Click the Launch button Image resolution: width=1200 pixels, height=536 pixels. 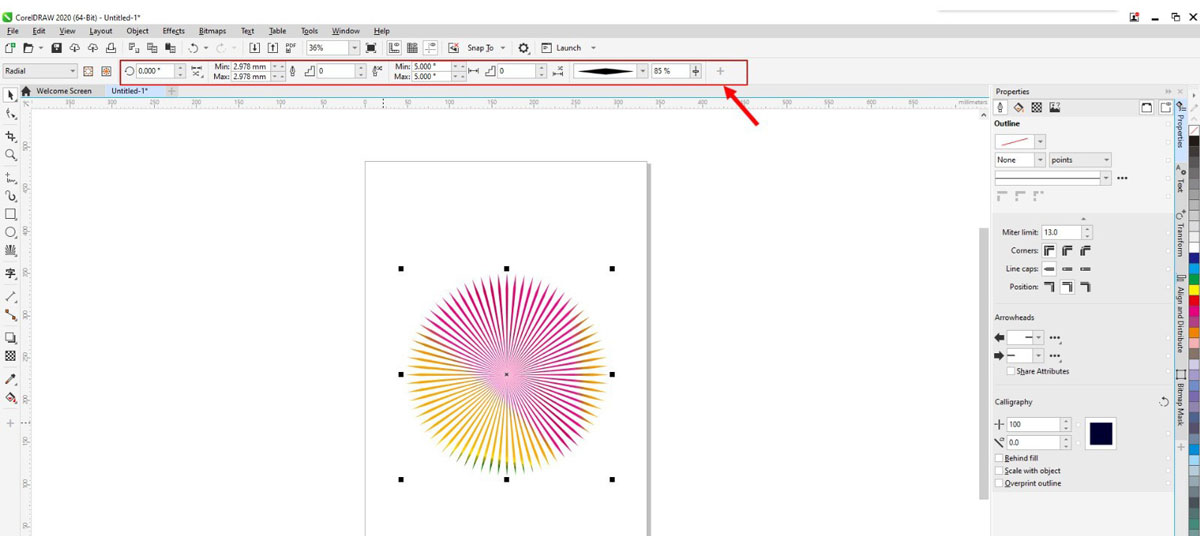pyautogui.click(x=568, y=48)
